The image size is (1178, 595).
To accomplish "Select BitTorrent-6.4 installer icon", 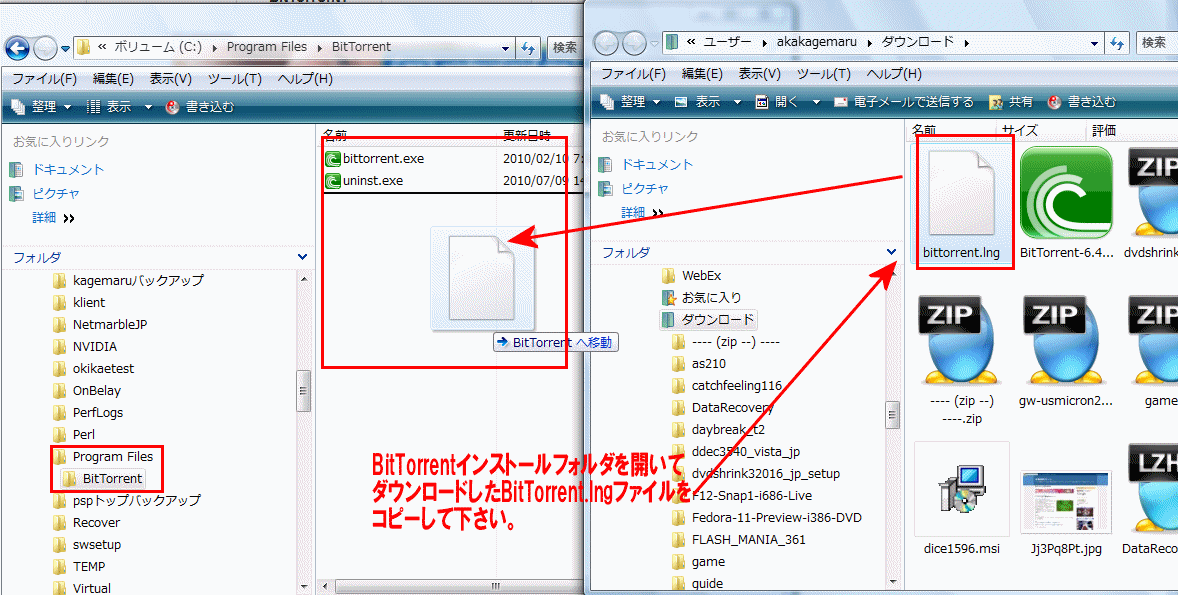I will click(1066, 204).
